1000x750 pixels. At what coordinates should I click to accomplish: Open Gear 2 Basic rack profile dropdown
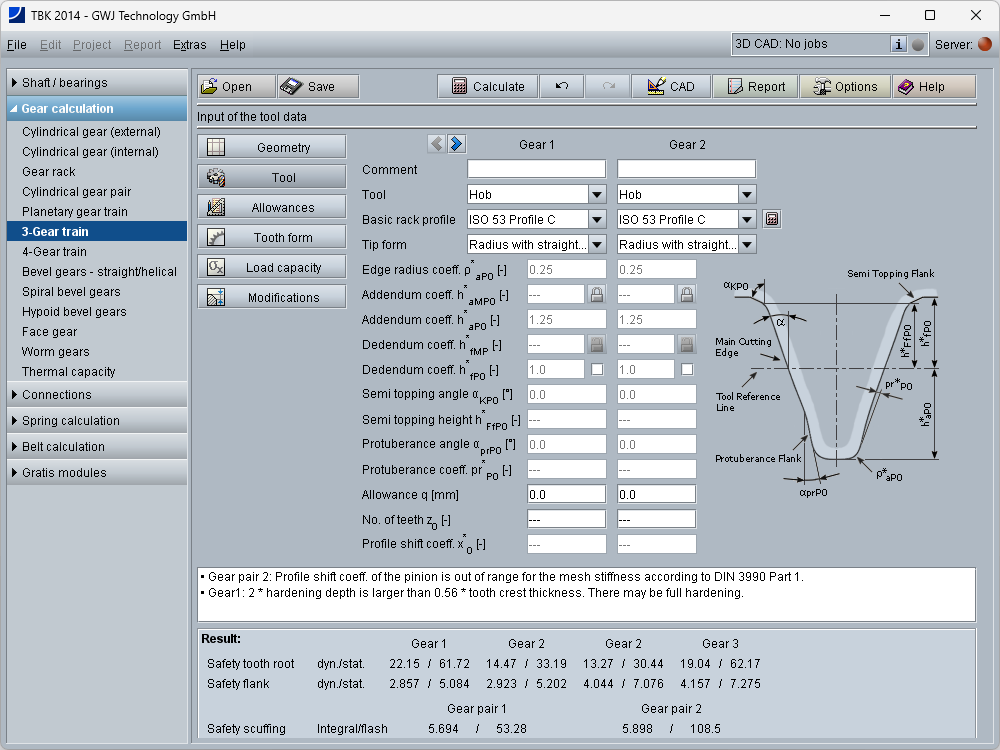746,219
